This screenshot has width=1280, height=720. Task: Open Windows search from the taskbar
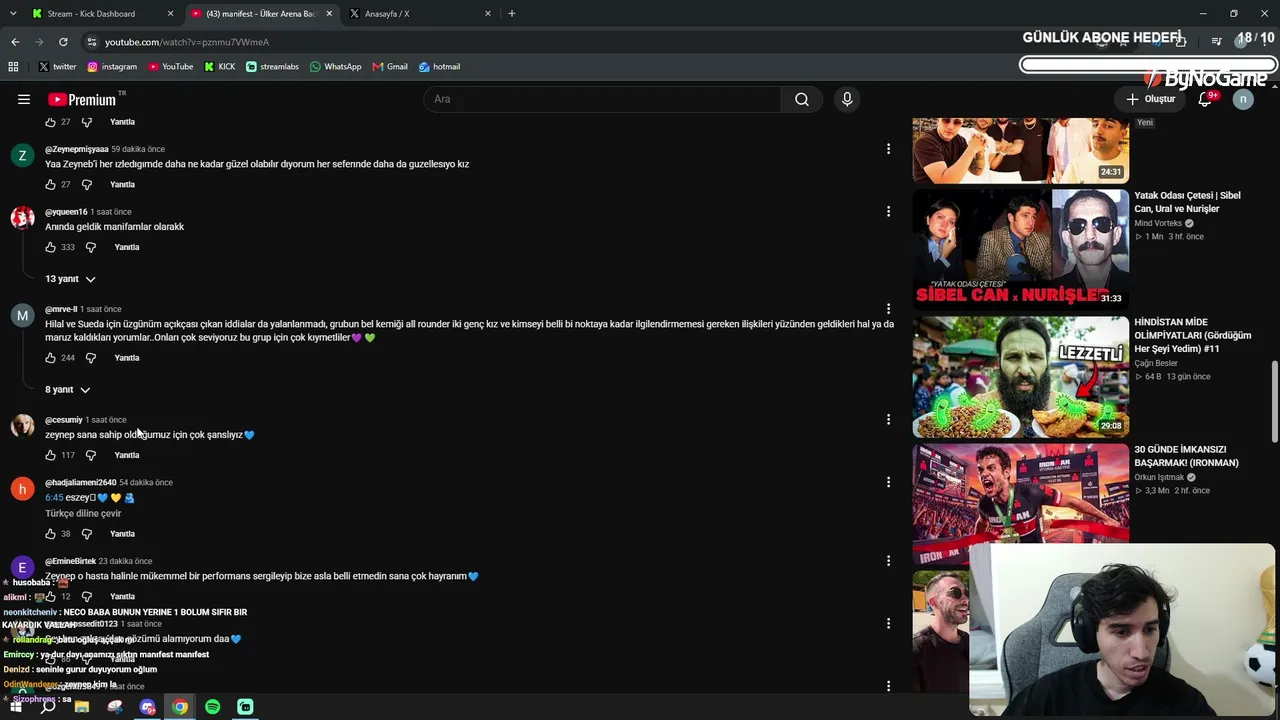tap(48, 707)
